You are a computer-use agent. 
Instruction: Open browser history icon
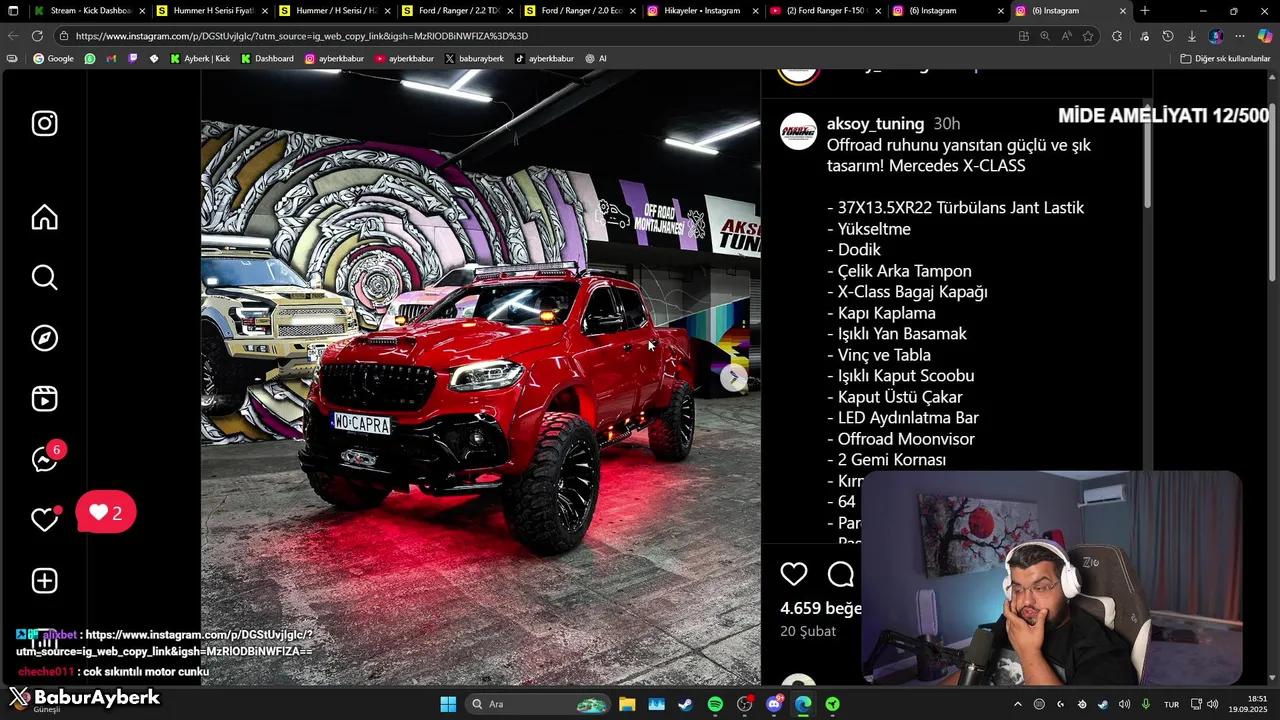[x=1168, y=36]
